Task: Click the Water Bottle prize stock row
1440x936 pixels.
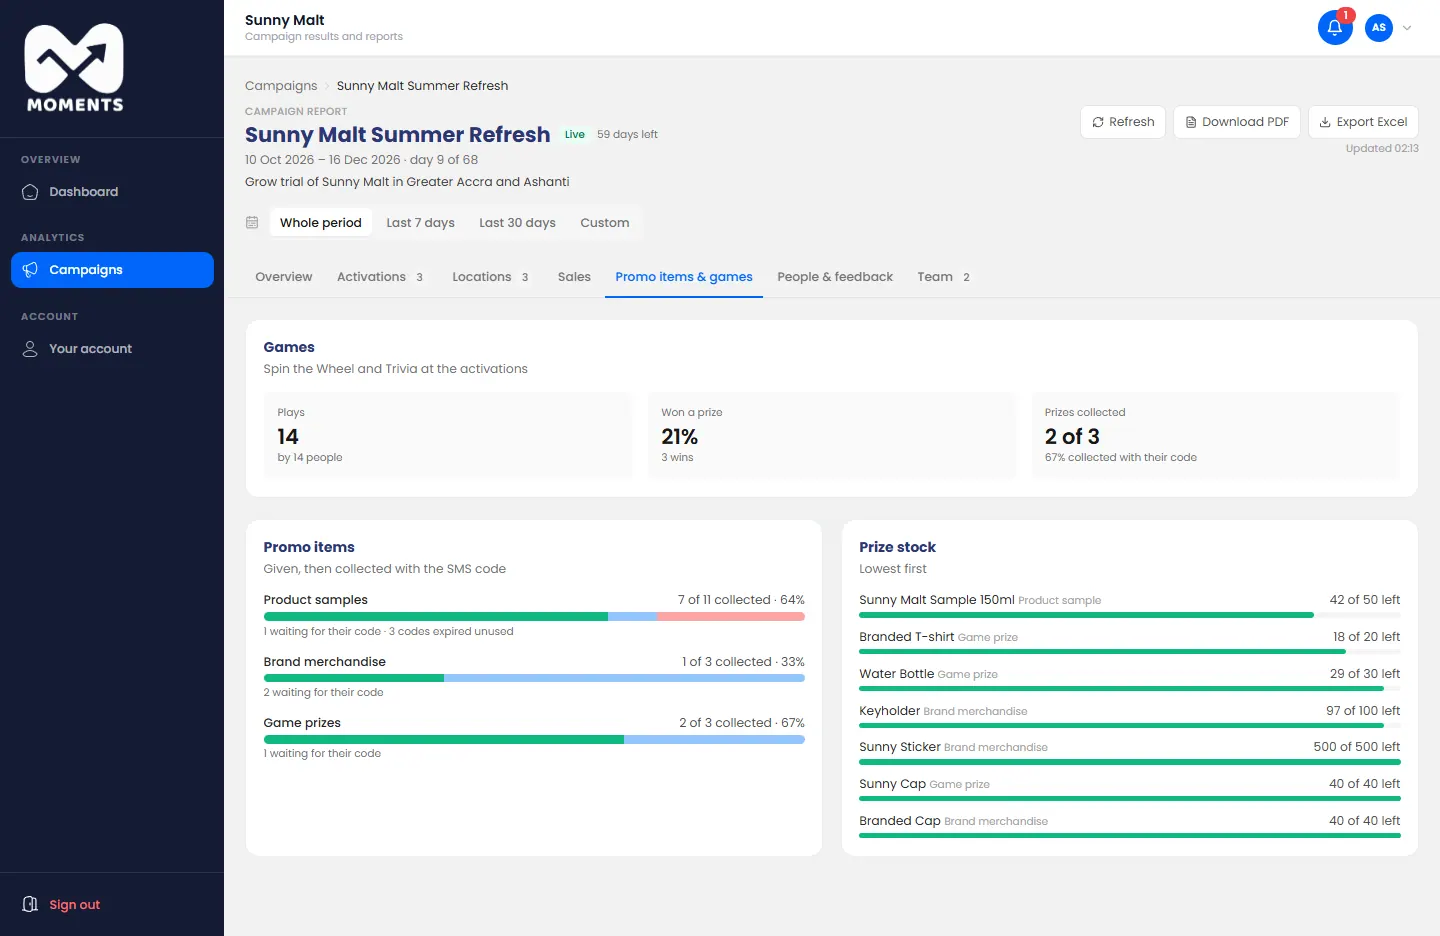Action: pos(1130,679)
